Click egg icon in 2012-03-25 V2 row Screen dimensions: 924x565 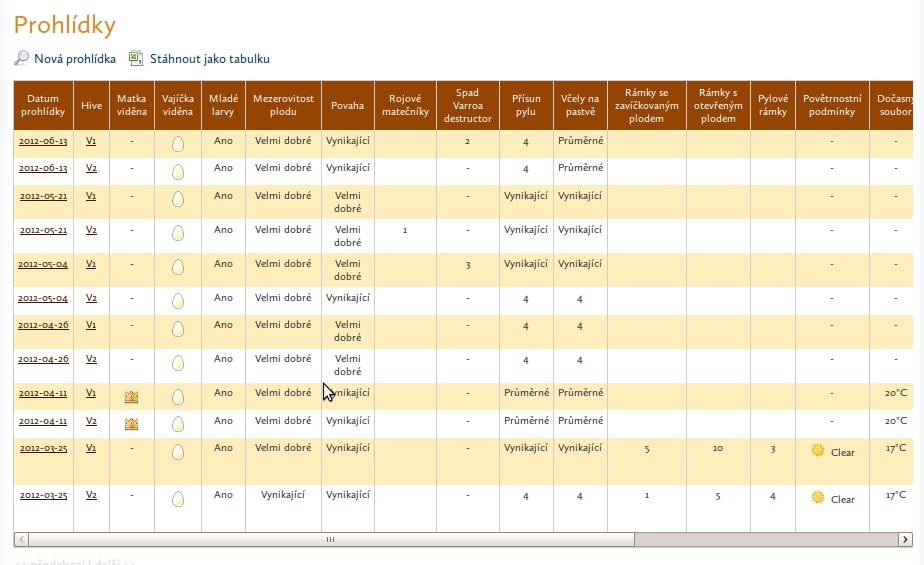click(178, 499)
